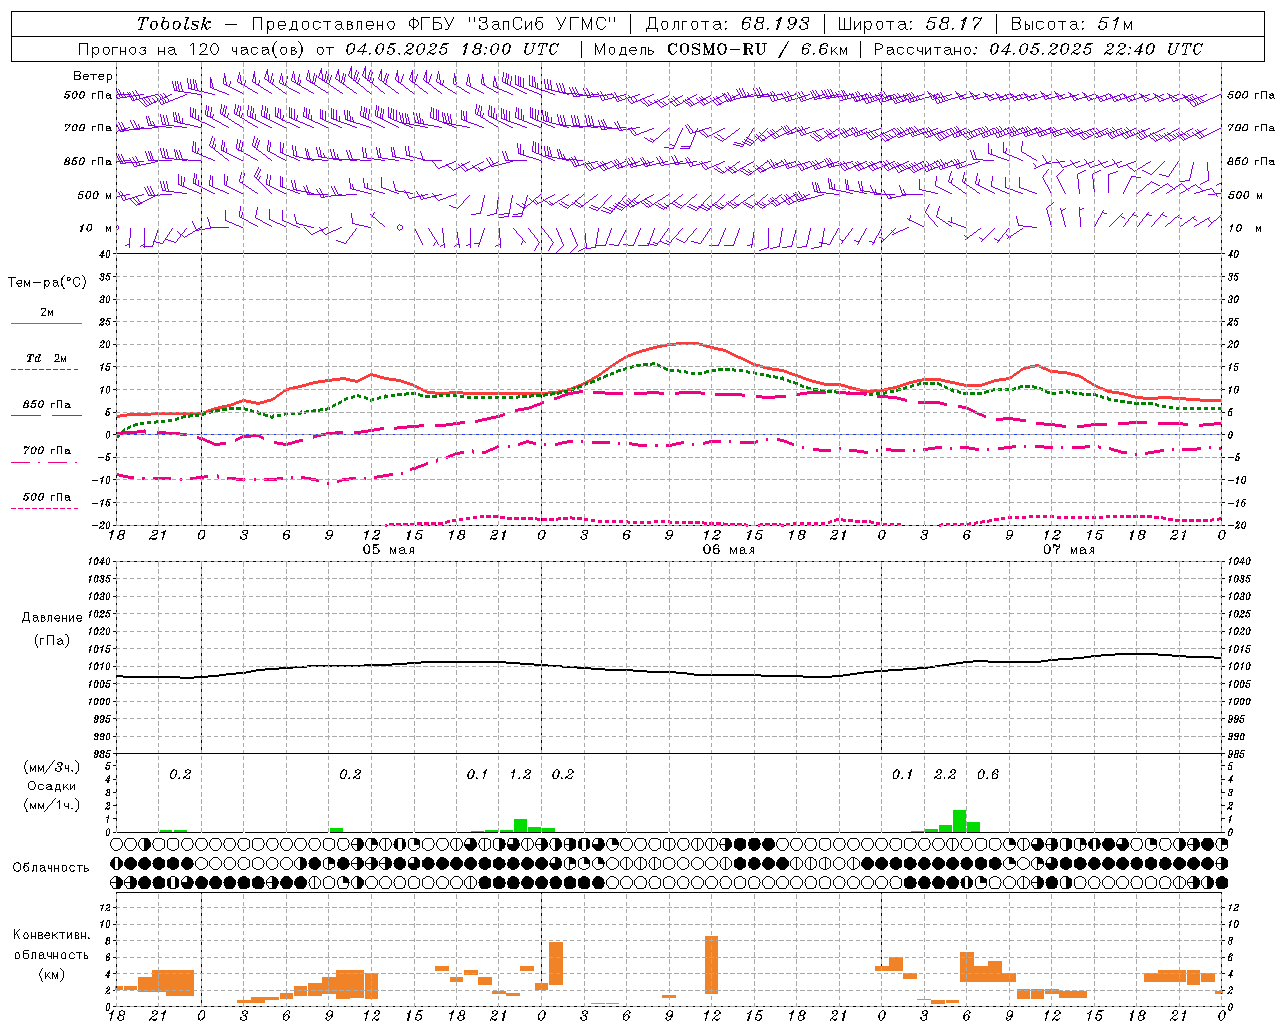
Task: Click the 'Прогноз на 120 часа(ов)' forecast text
Action: point(192,49)
